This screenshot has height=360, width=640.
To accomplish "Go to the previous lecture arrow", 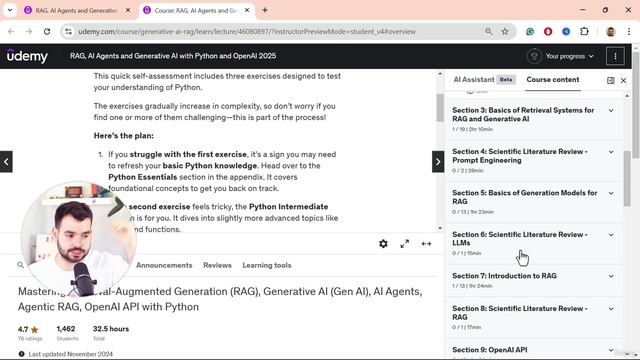I will (x=6, y=162).
